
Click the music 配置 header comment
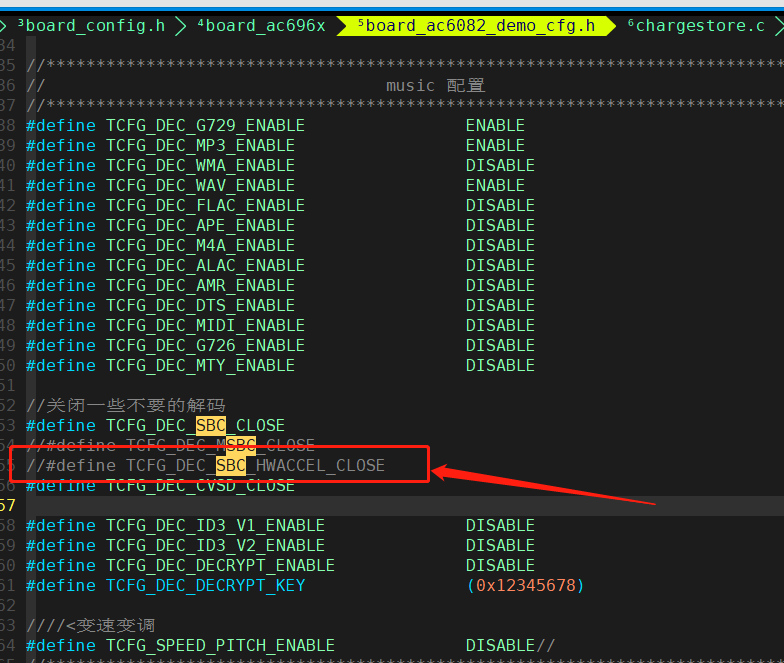tap(436, 86)
